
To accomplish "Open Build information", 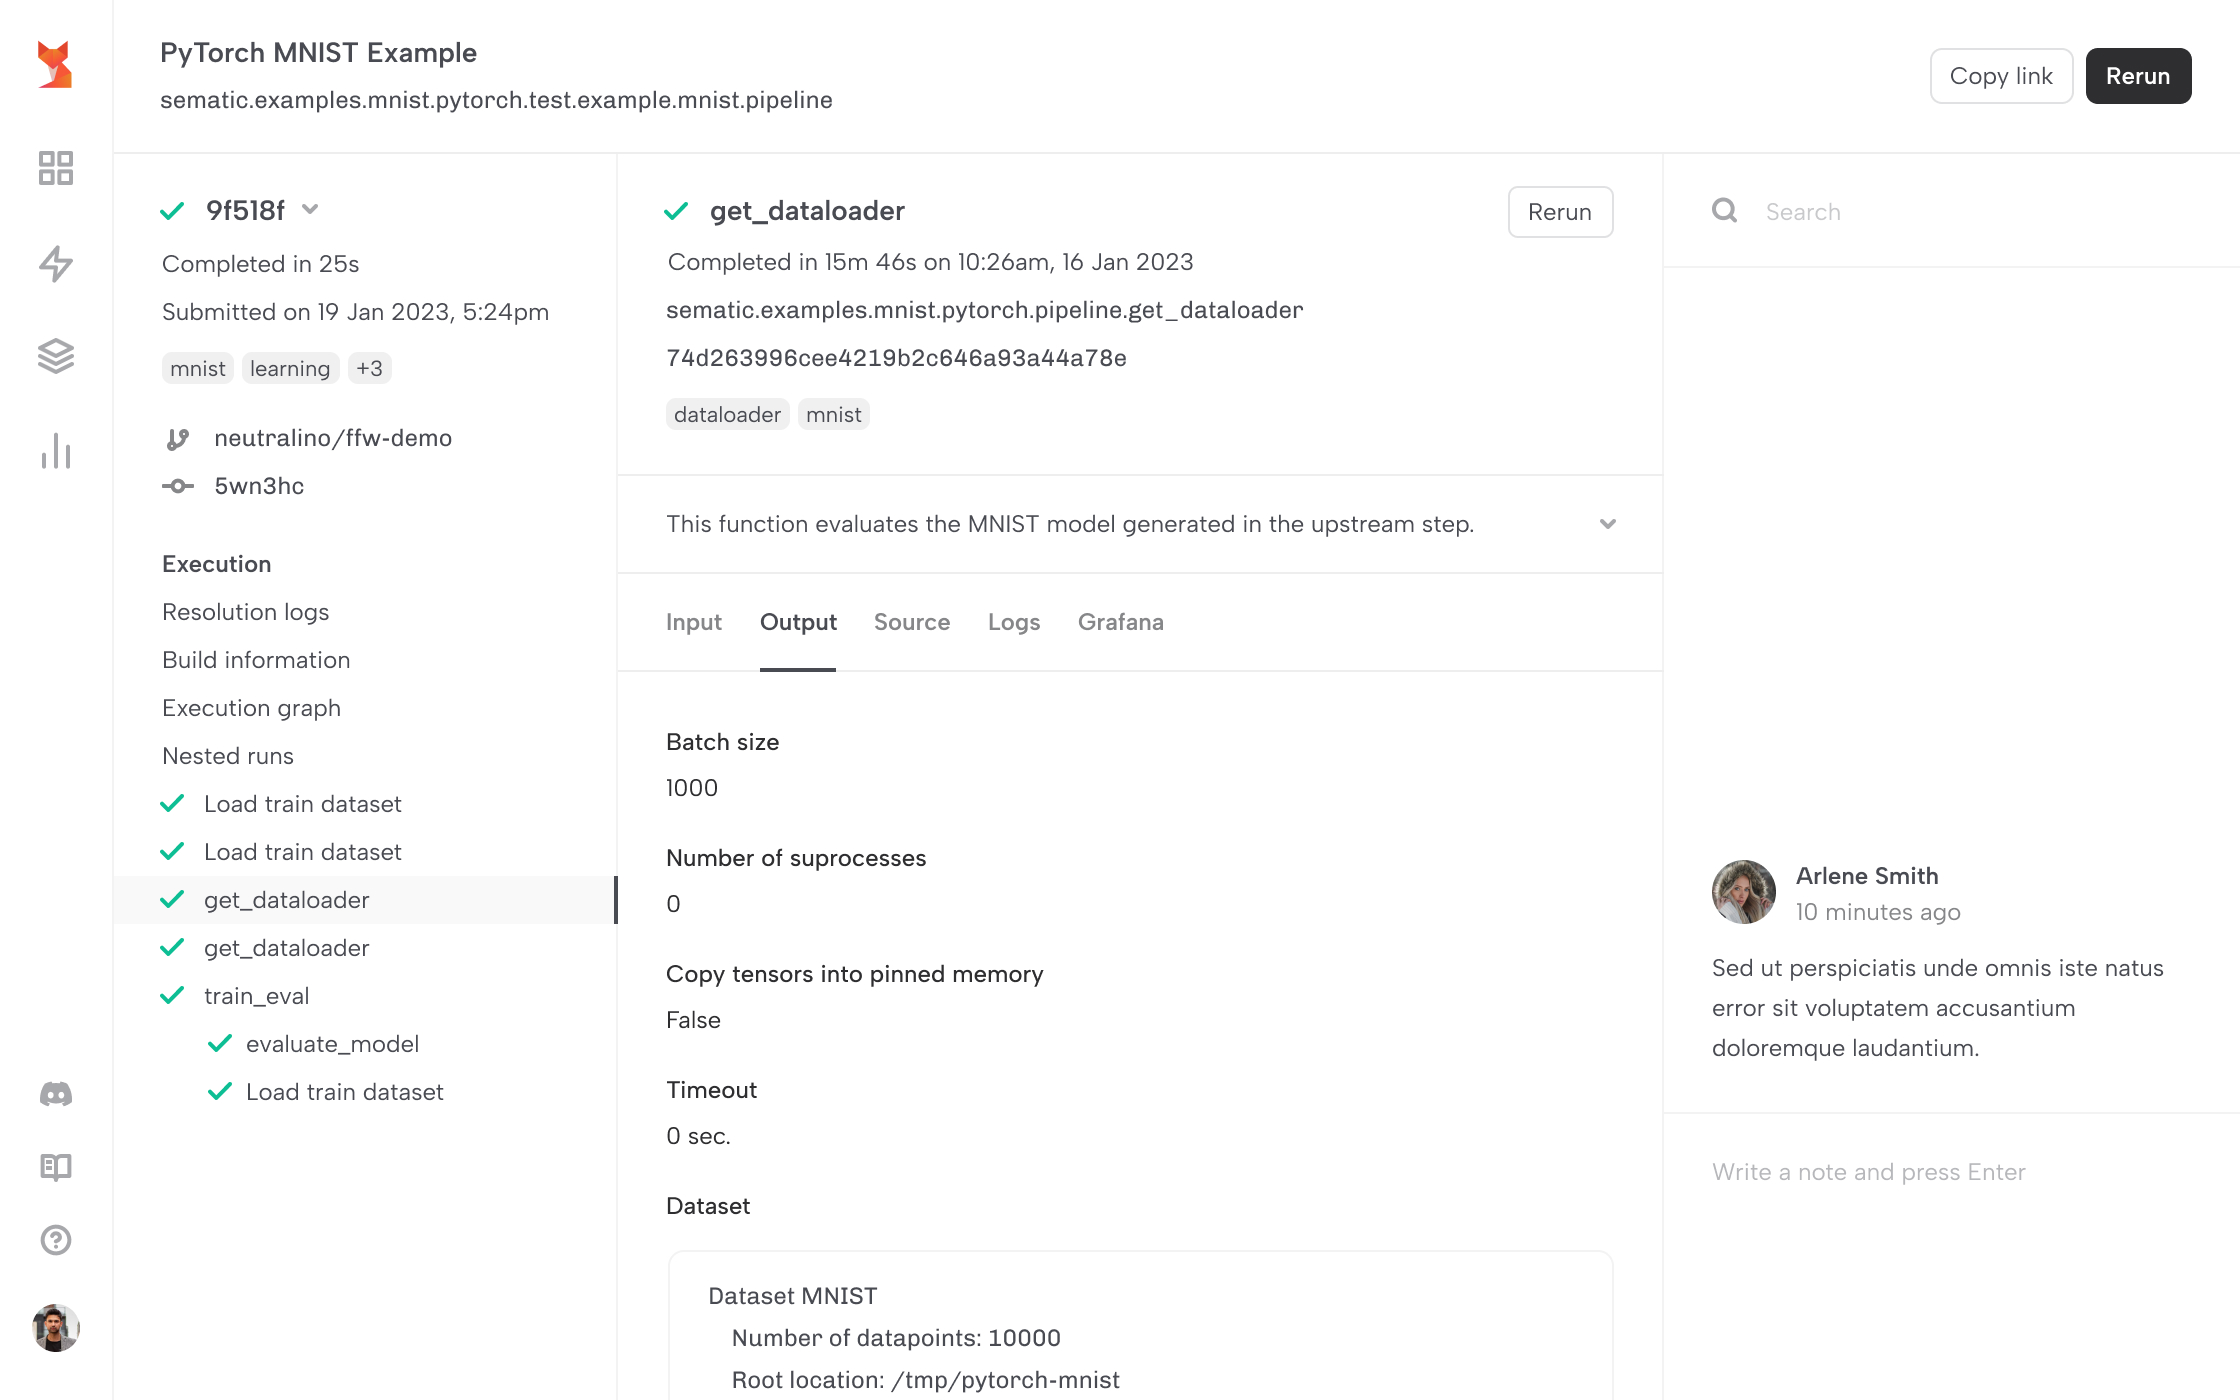I will [x=256, y=660].
